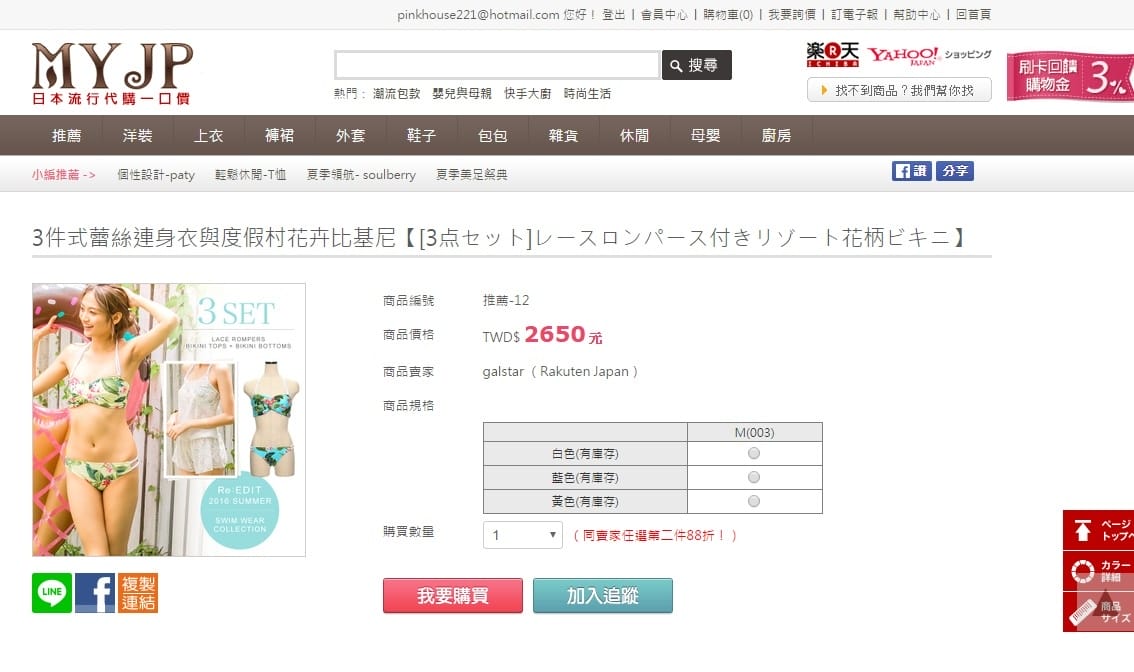Image resolution: width=1134 pixels, height=672 pixels.
Task: Select the 黃色 M(003) radio button
Action: coord(754,501)
